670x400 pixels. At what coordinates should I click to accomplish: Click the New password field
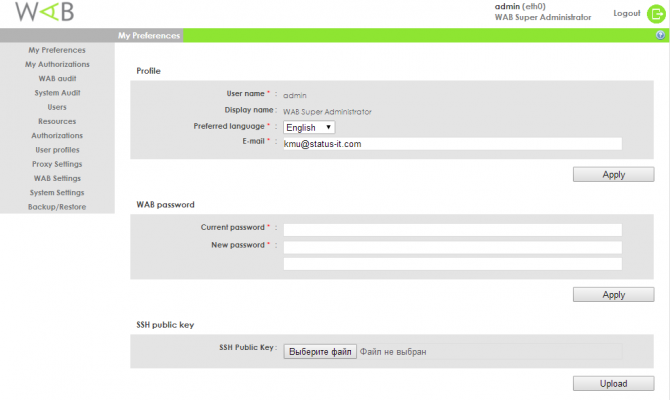(x=453, y=247)
